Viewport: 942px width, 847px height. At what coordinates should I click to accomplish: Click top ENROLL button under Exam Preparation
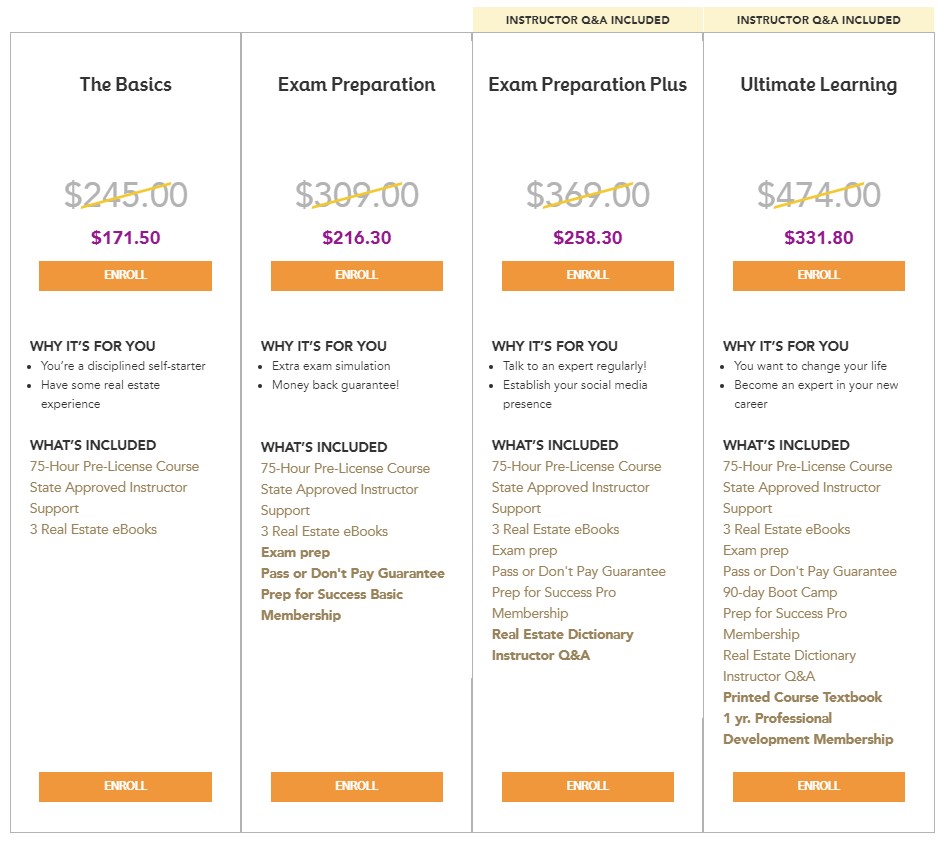pos(356,276)
